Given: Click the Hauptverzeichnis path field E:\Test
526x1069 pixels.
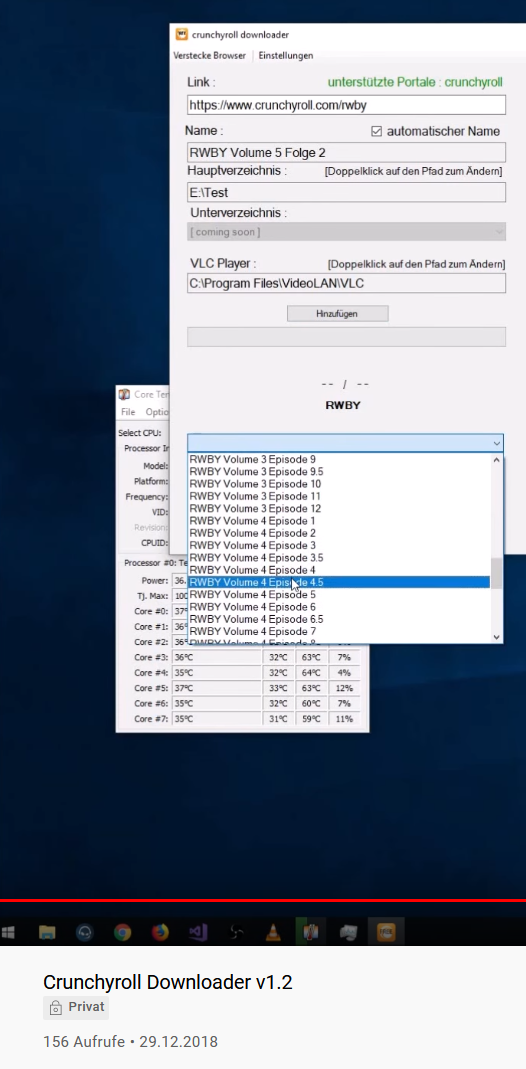Looking at the screenshot, I should tap(346, 192).
